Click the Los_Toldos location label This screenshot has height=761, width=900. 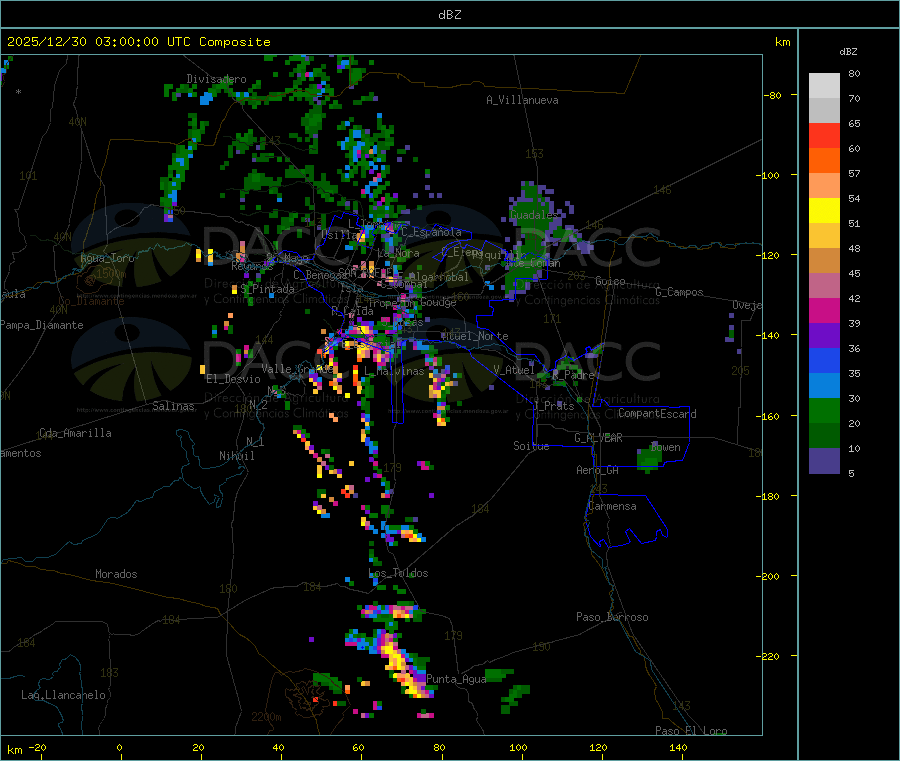pos(398,573)
